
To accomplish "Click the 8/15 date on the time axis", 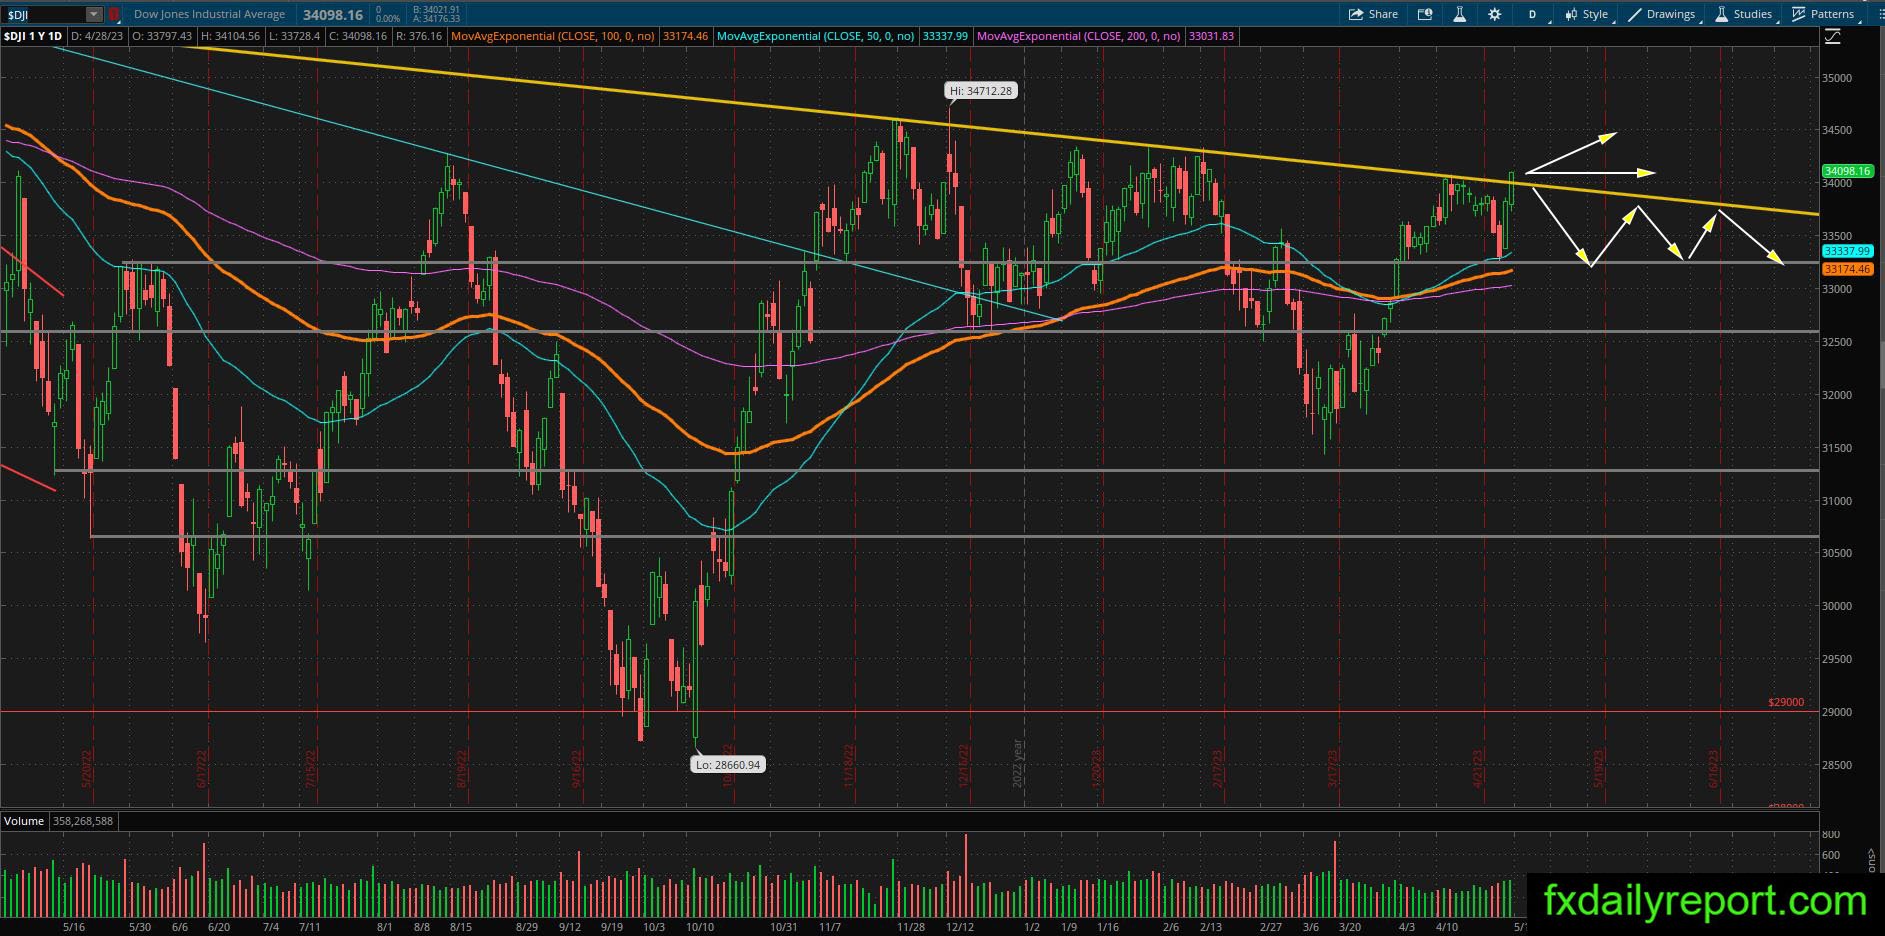I will 461,927.
